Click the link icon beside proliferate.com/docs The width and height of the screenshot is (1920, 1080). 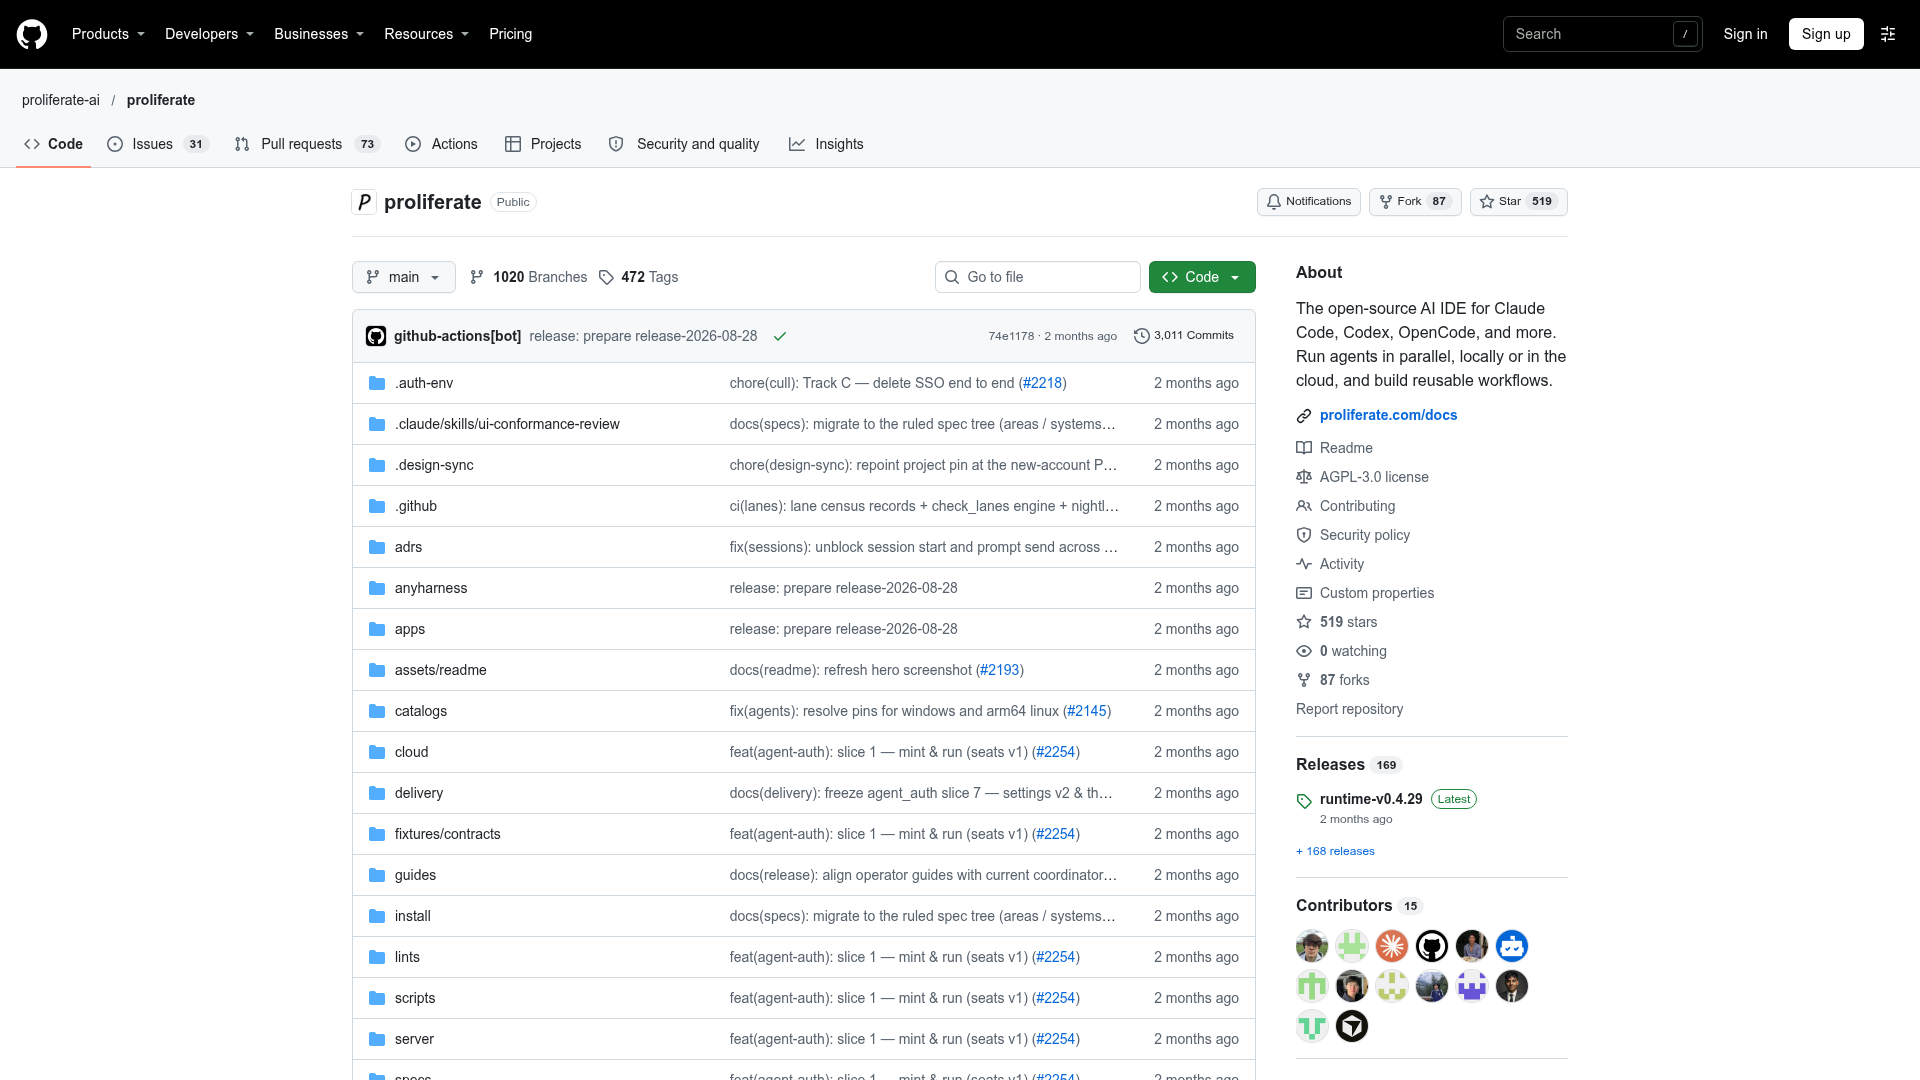[1304, 416]
